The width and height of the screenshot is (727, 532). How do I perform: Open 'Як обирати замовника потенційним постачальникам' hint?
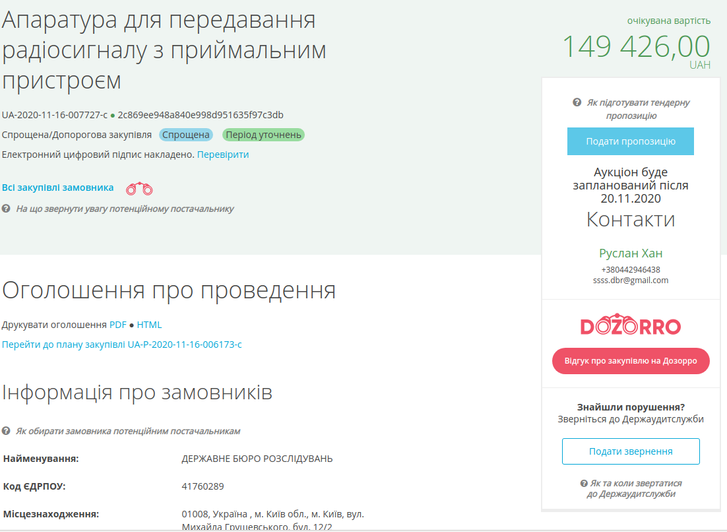[128, 431]
